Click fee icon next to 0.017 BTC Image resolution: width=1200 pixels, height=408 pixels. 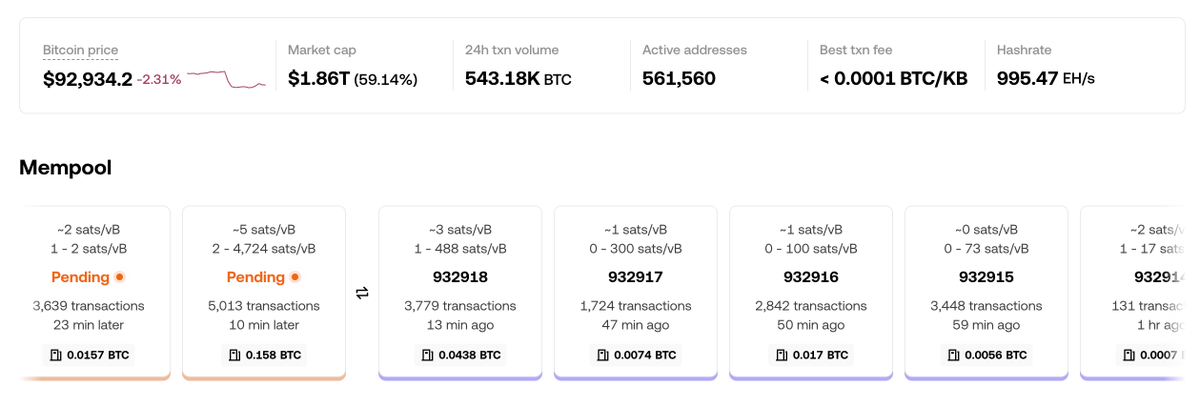(x=782, y=355)
